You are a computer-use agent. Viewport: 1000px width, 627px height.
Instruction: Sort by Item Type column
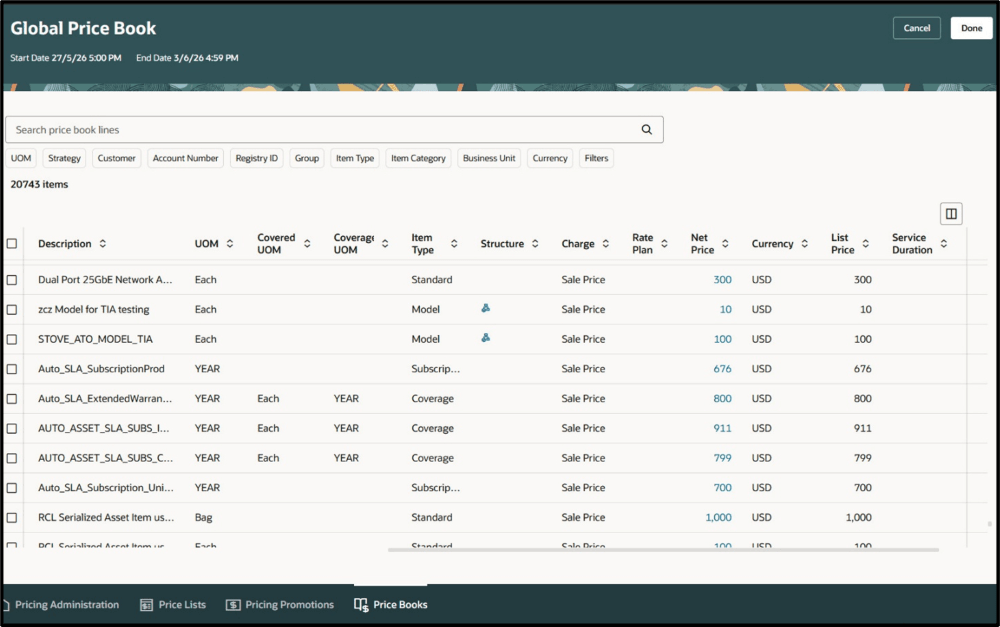click(x=454, y=244)
